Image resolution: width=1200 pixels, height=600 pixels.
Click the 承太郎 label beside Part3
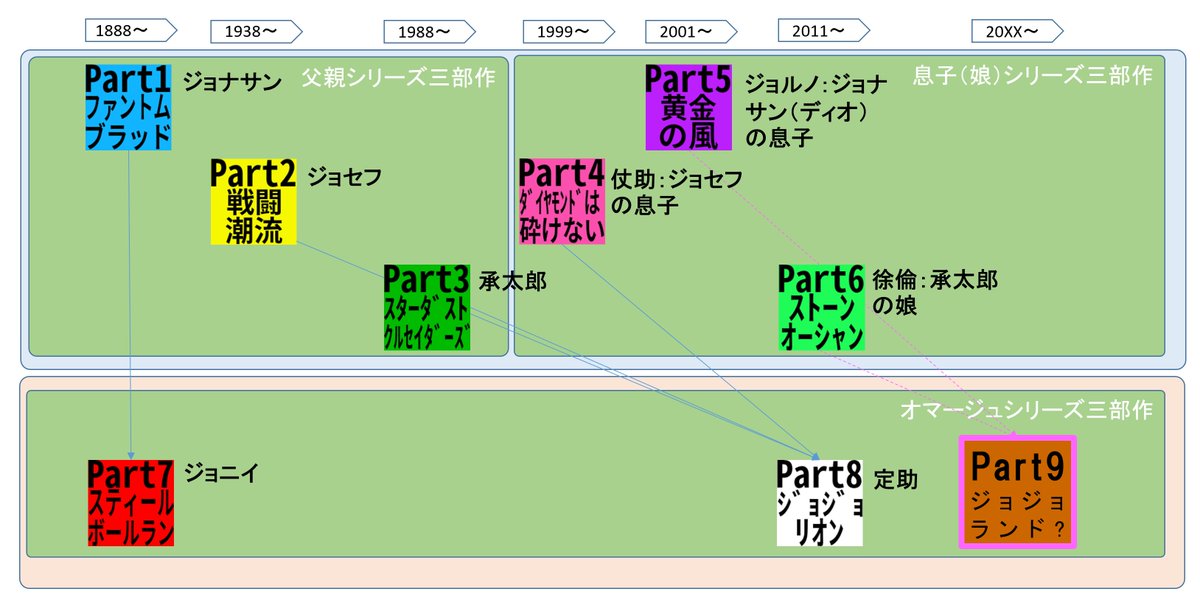pyautogui.click(x=513, y=281)
